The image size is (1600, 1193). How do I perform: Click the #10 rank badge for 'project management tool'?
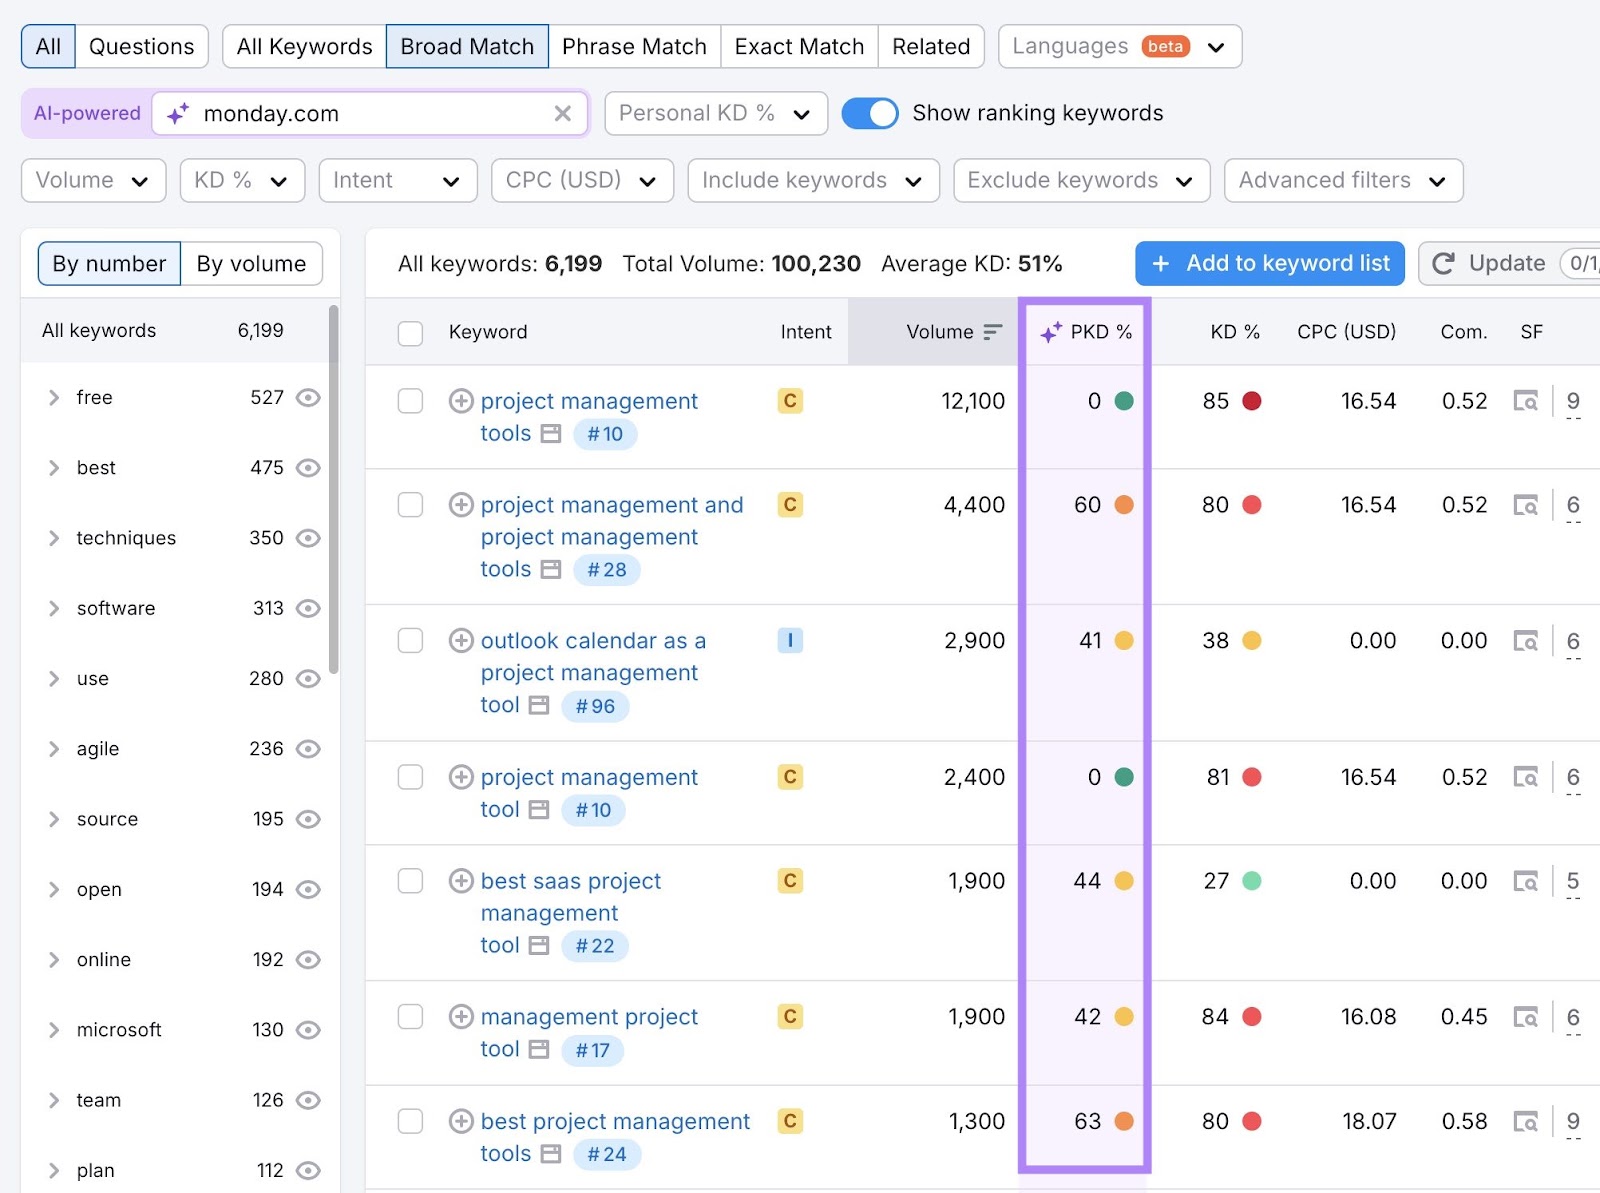(x=594, y=810)
